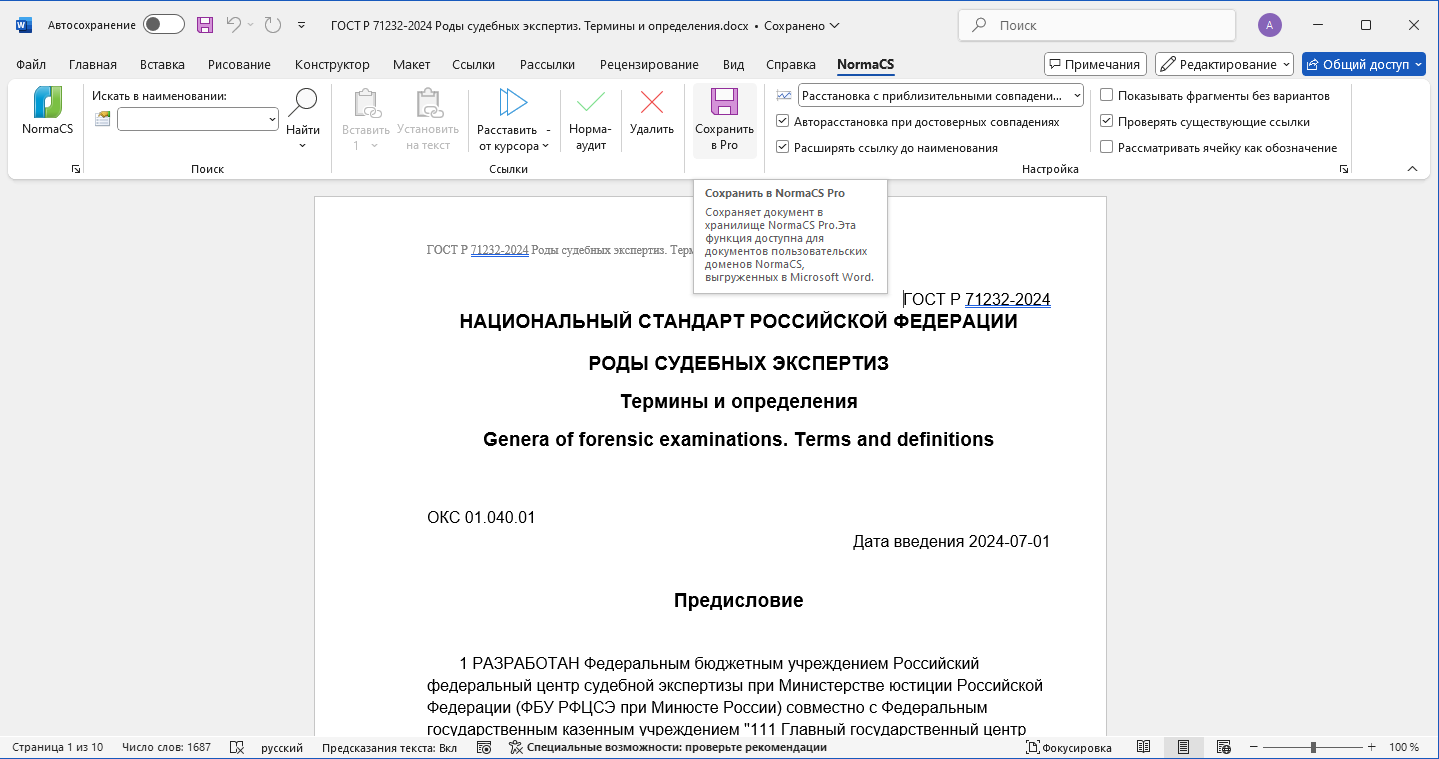The width and height of the screenshot is (1439, 759).
Task: Check Показывать фрагменты без вариантов
Action: tap(1107, 96)
